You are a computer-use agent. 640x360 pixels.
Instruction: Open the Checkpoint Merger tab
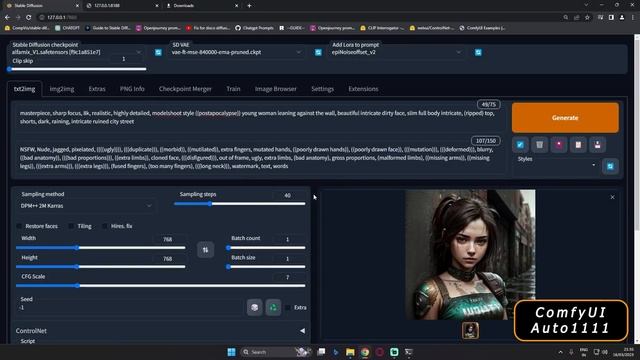point(185,89)
